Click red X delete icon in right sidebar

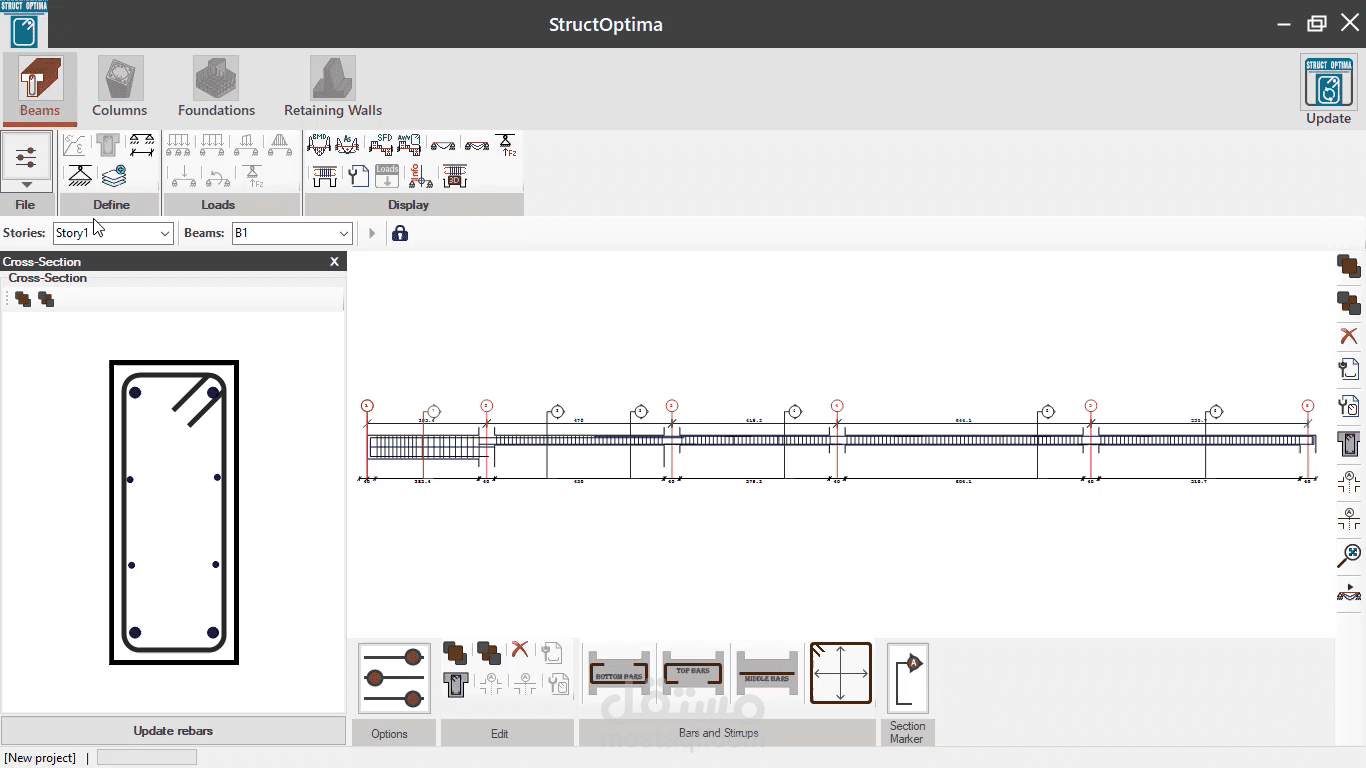point(1349,336)
